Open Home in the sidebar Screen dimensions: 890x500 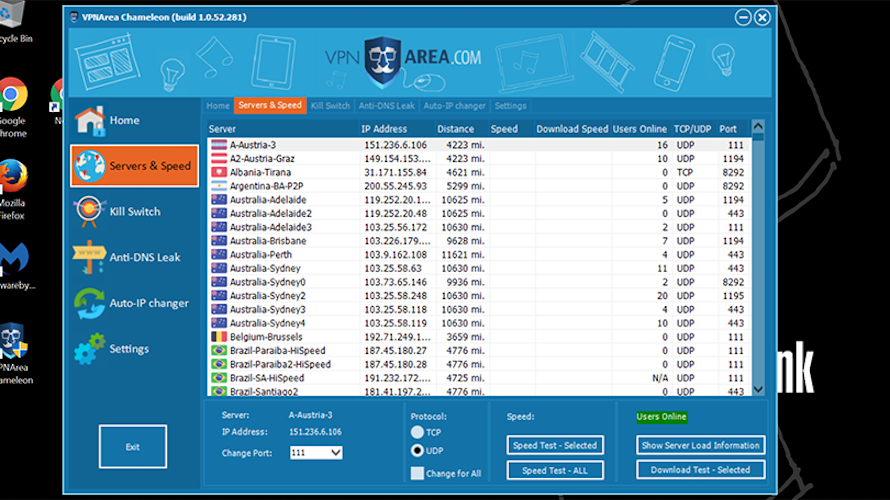click(x=134, y=120)
